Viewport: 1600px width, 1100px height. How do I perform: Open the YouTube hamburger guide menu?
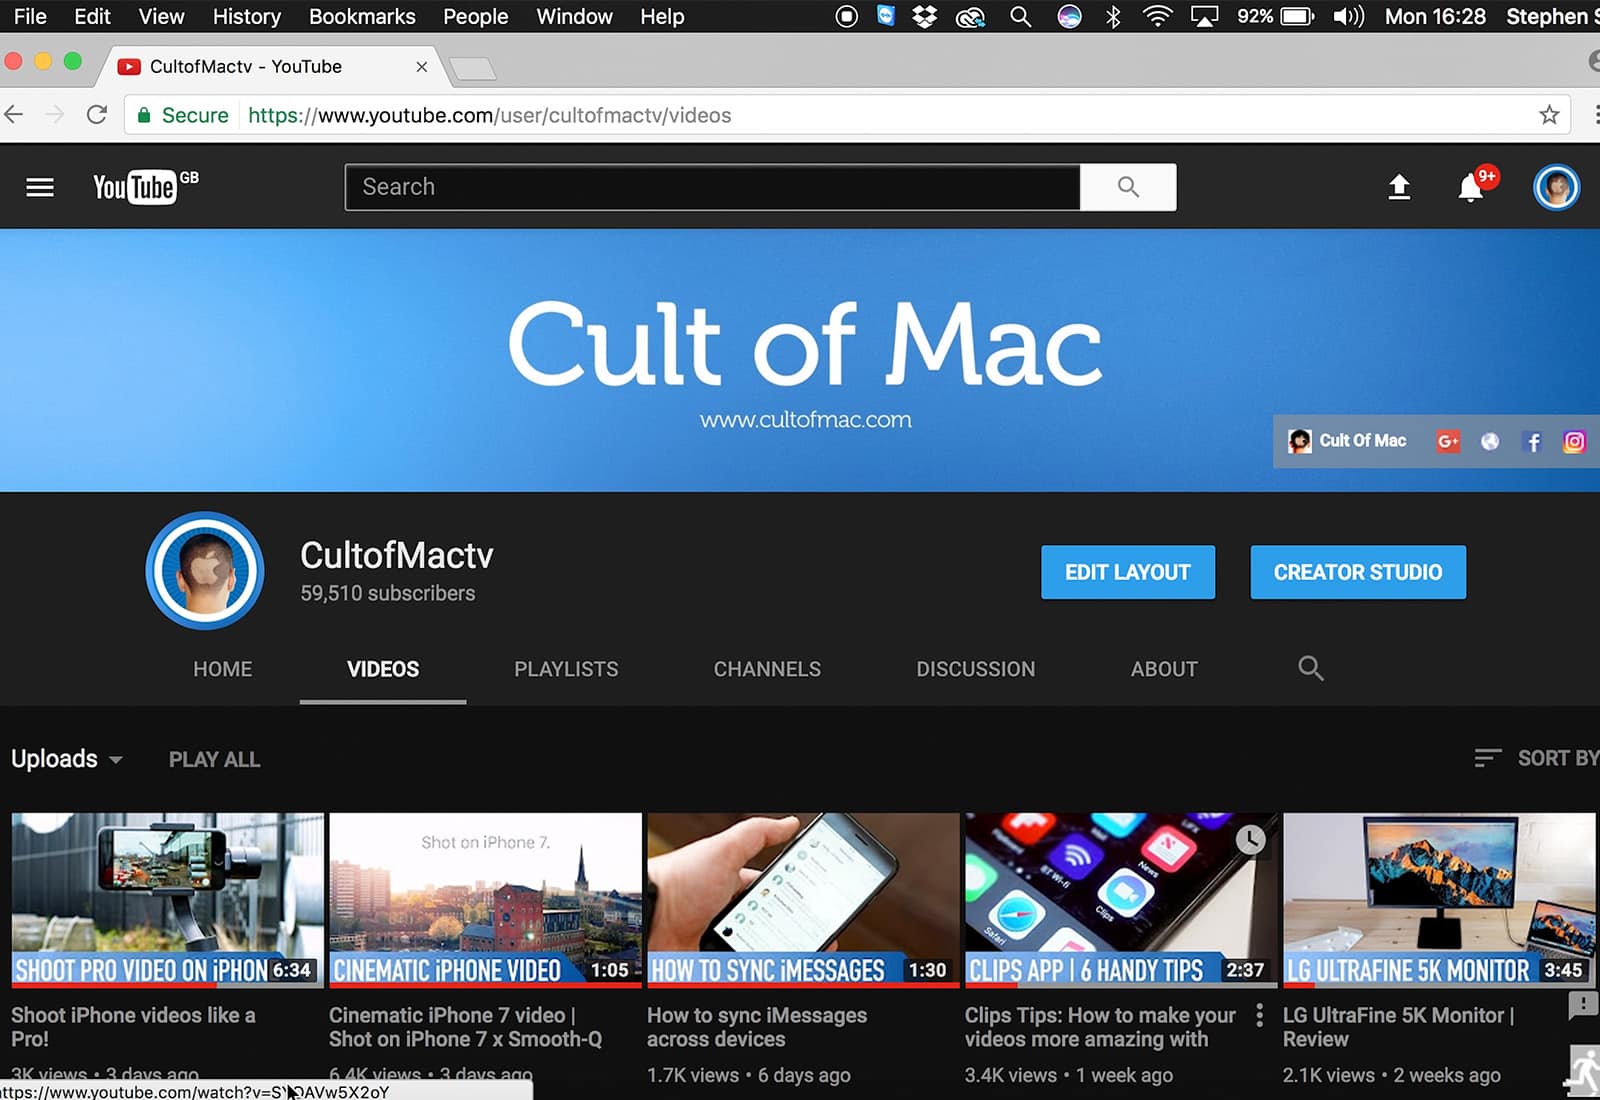(x=40, y=187)
